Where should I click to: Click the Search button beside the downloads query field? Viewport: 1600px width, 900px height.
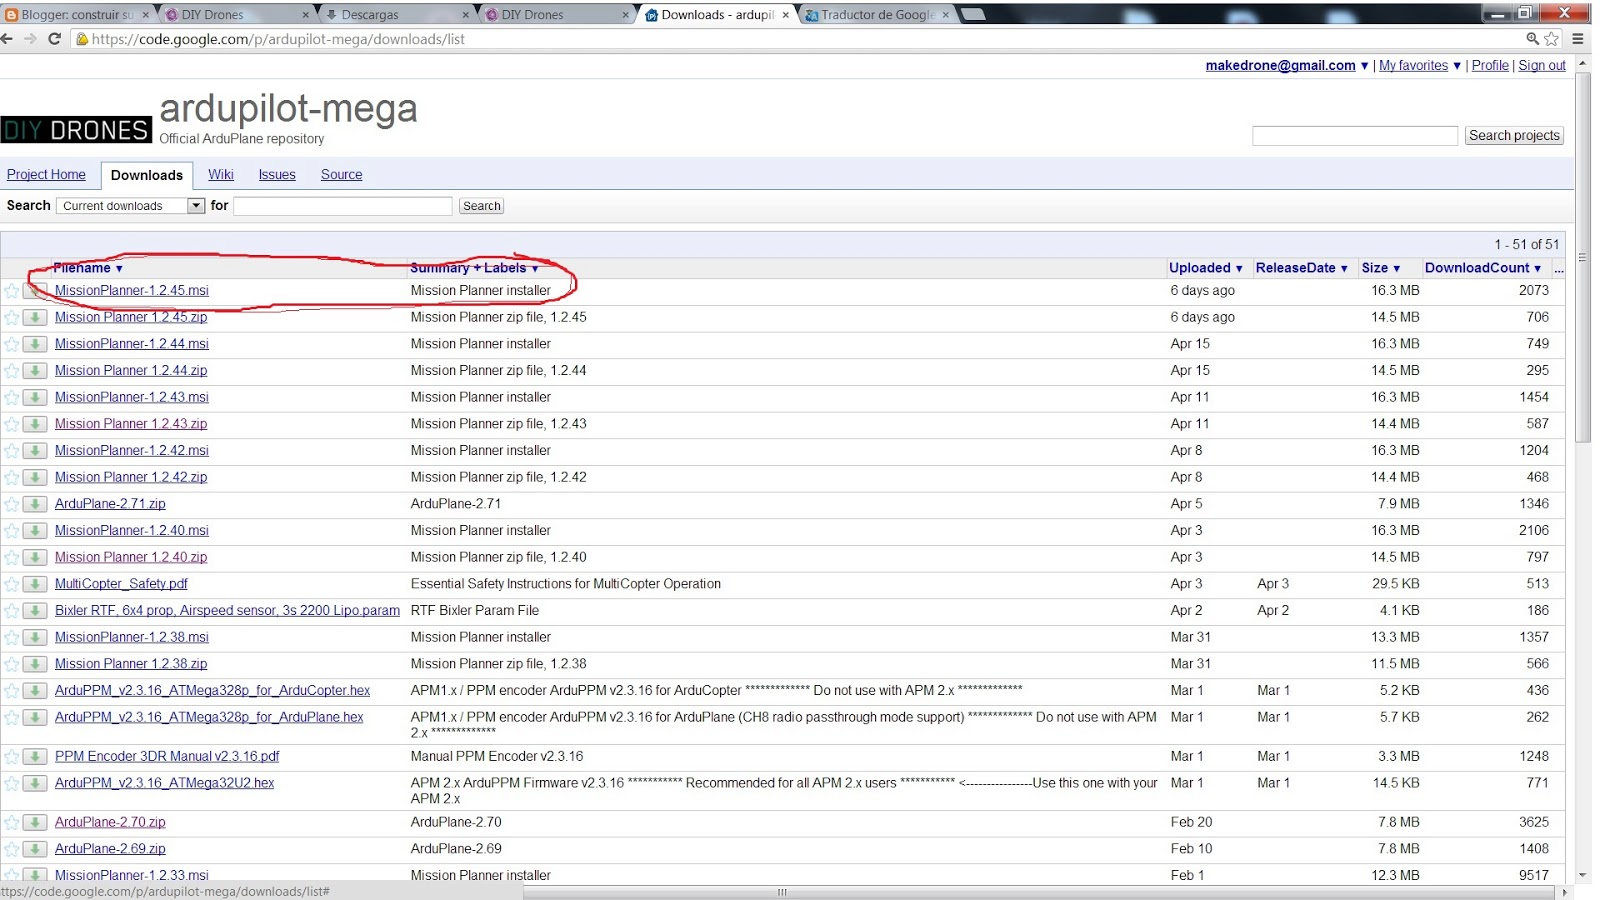(x=481, y=206)
